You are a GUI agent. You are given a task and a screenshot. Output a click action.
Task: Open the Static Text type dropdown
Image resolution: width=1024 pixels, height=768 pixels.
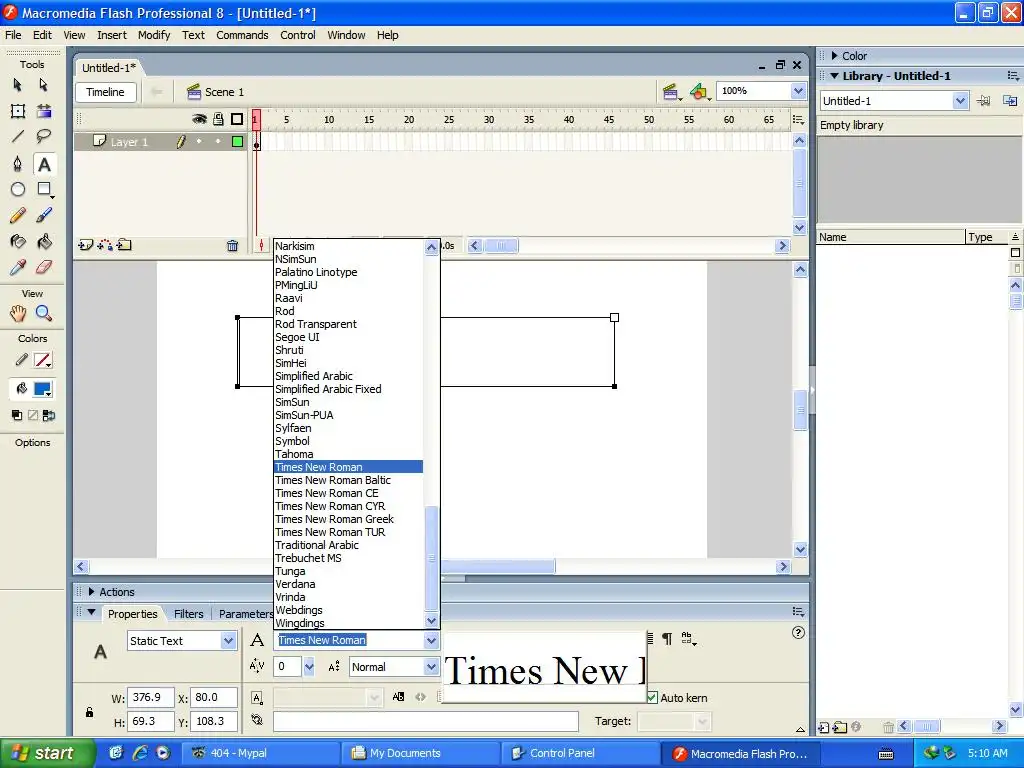[x=228, y=641]
